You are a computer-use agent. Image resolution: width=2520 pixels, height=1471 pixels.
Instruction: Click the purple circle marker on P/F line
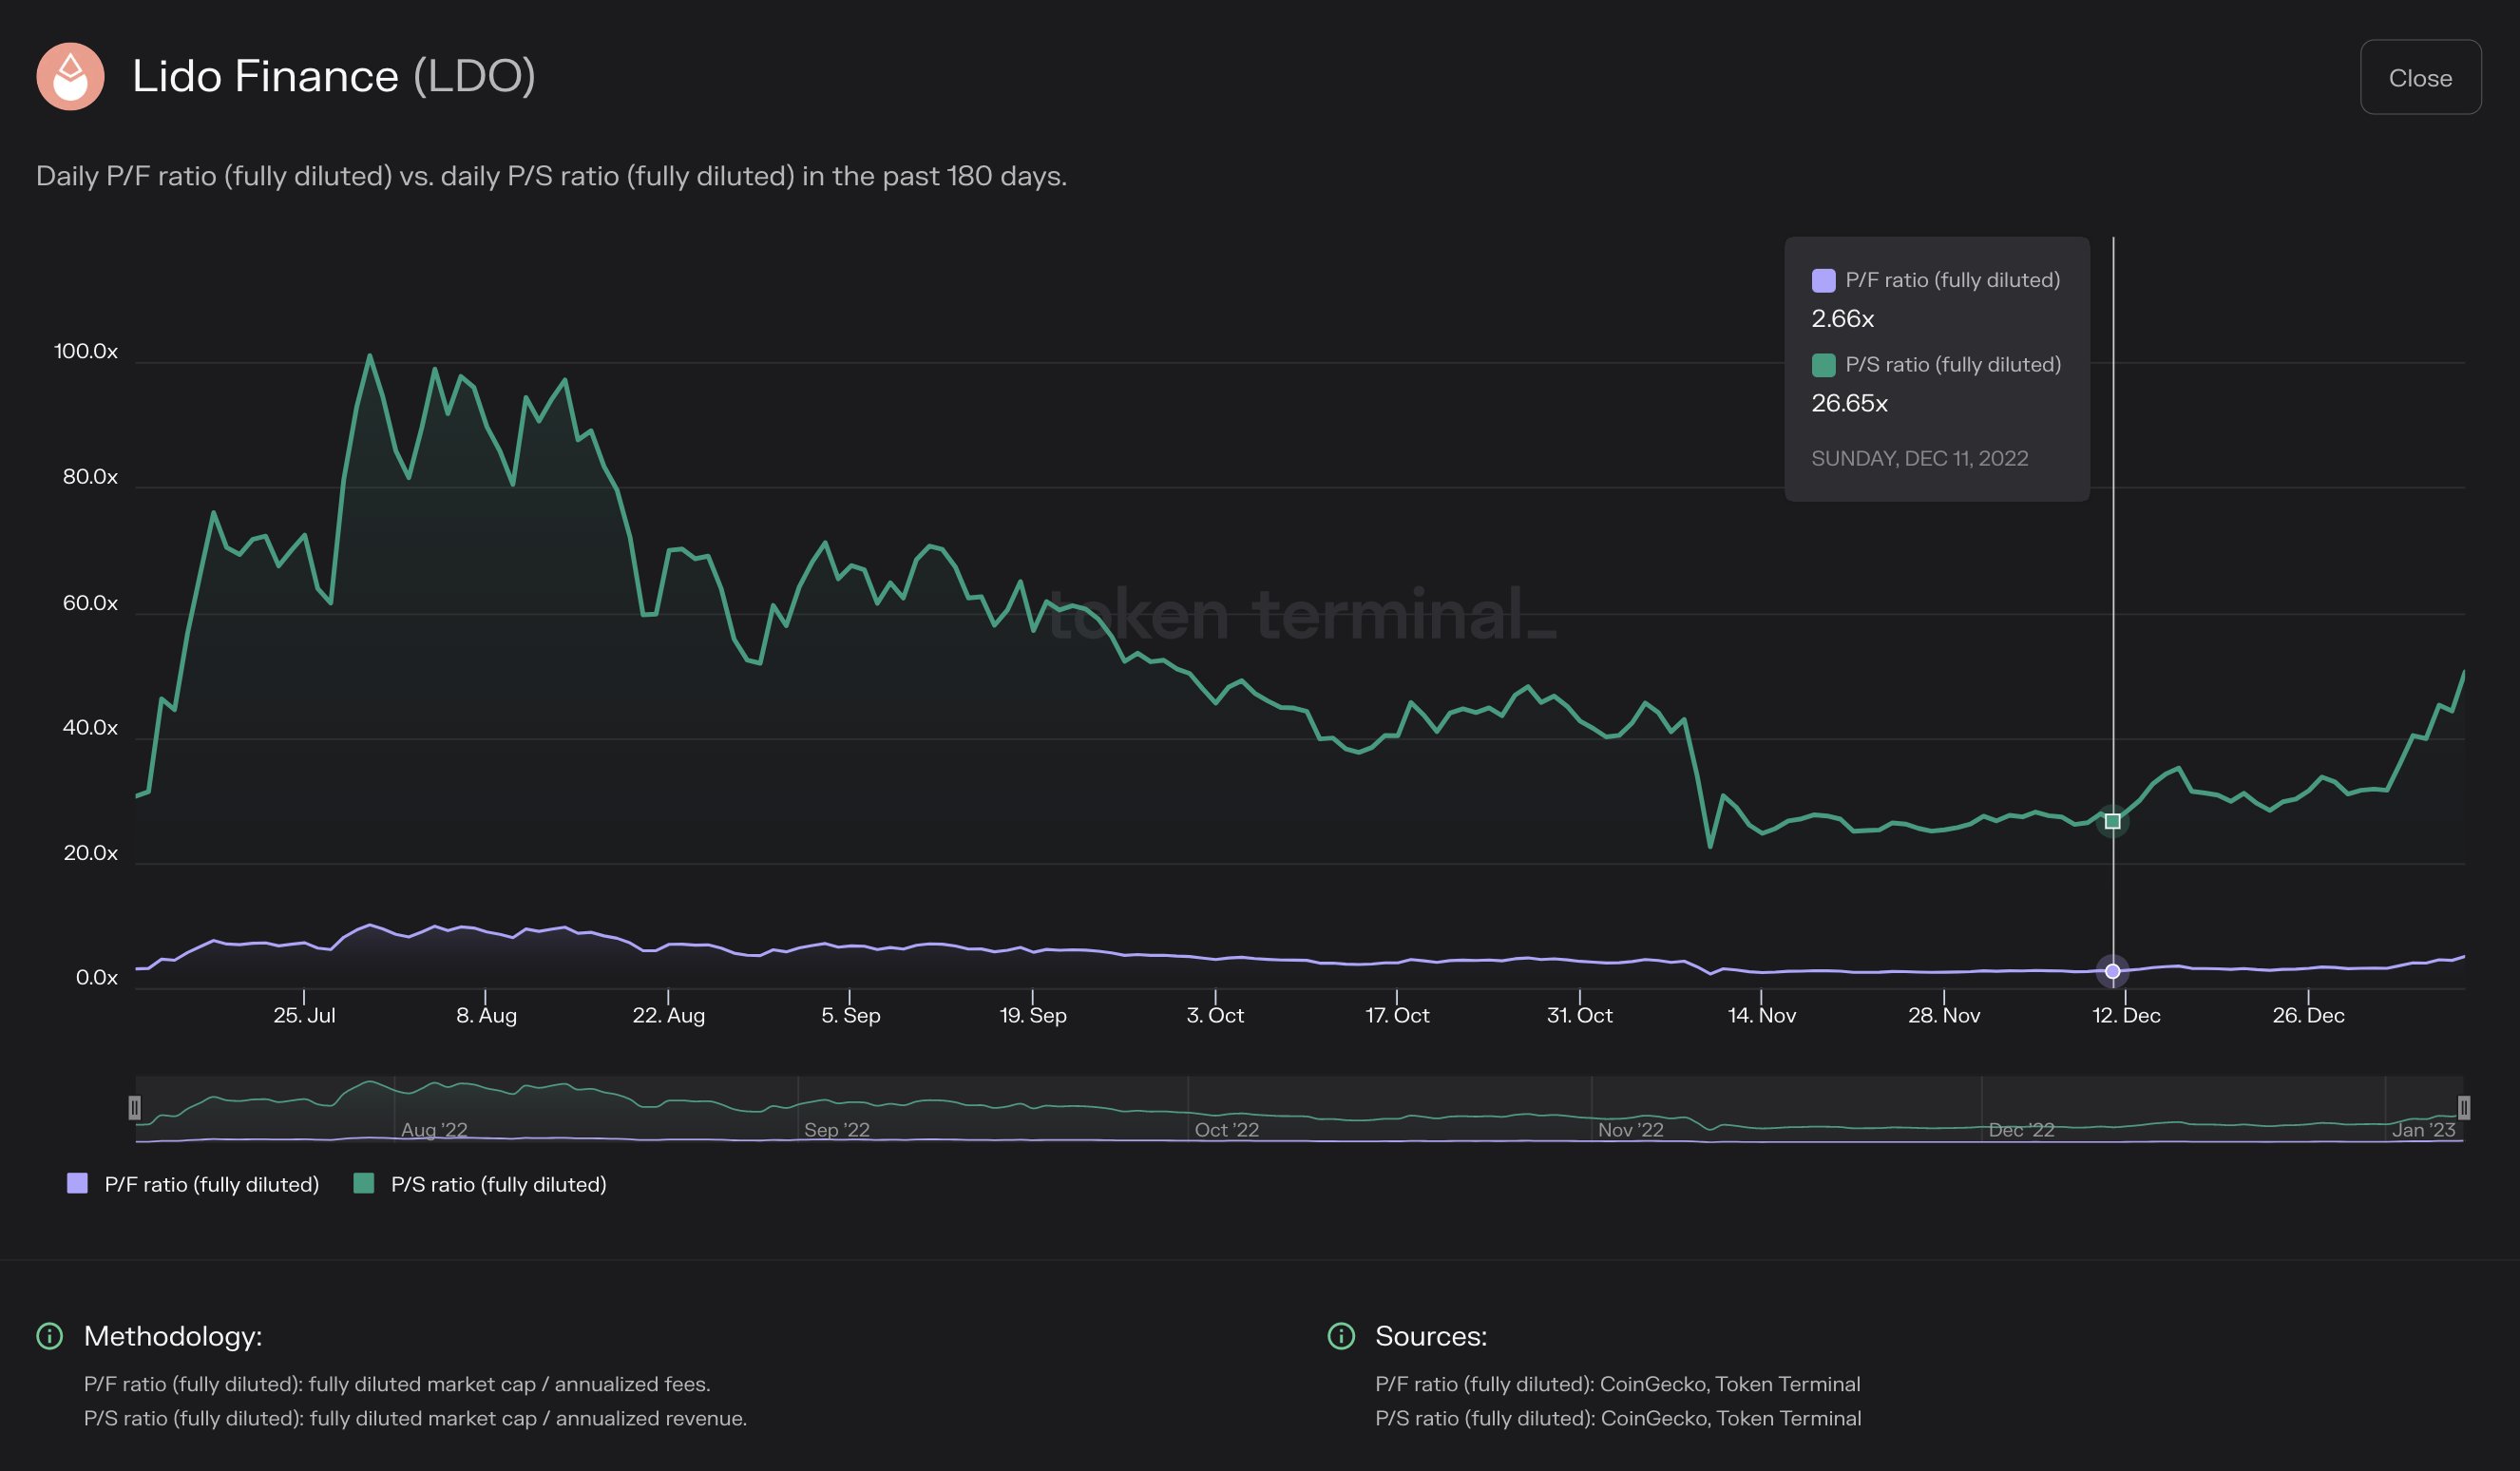point(2112,971)
